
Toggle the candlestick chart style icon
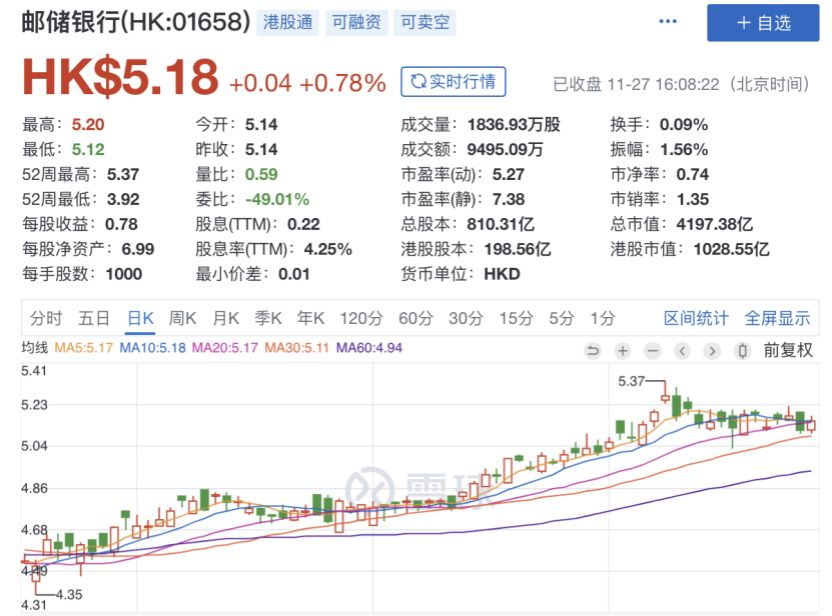click(743, 351)
